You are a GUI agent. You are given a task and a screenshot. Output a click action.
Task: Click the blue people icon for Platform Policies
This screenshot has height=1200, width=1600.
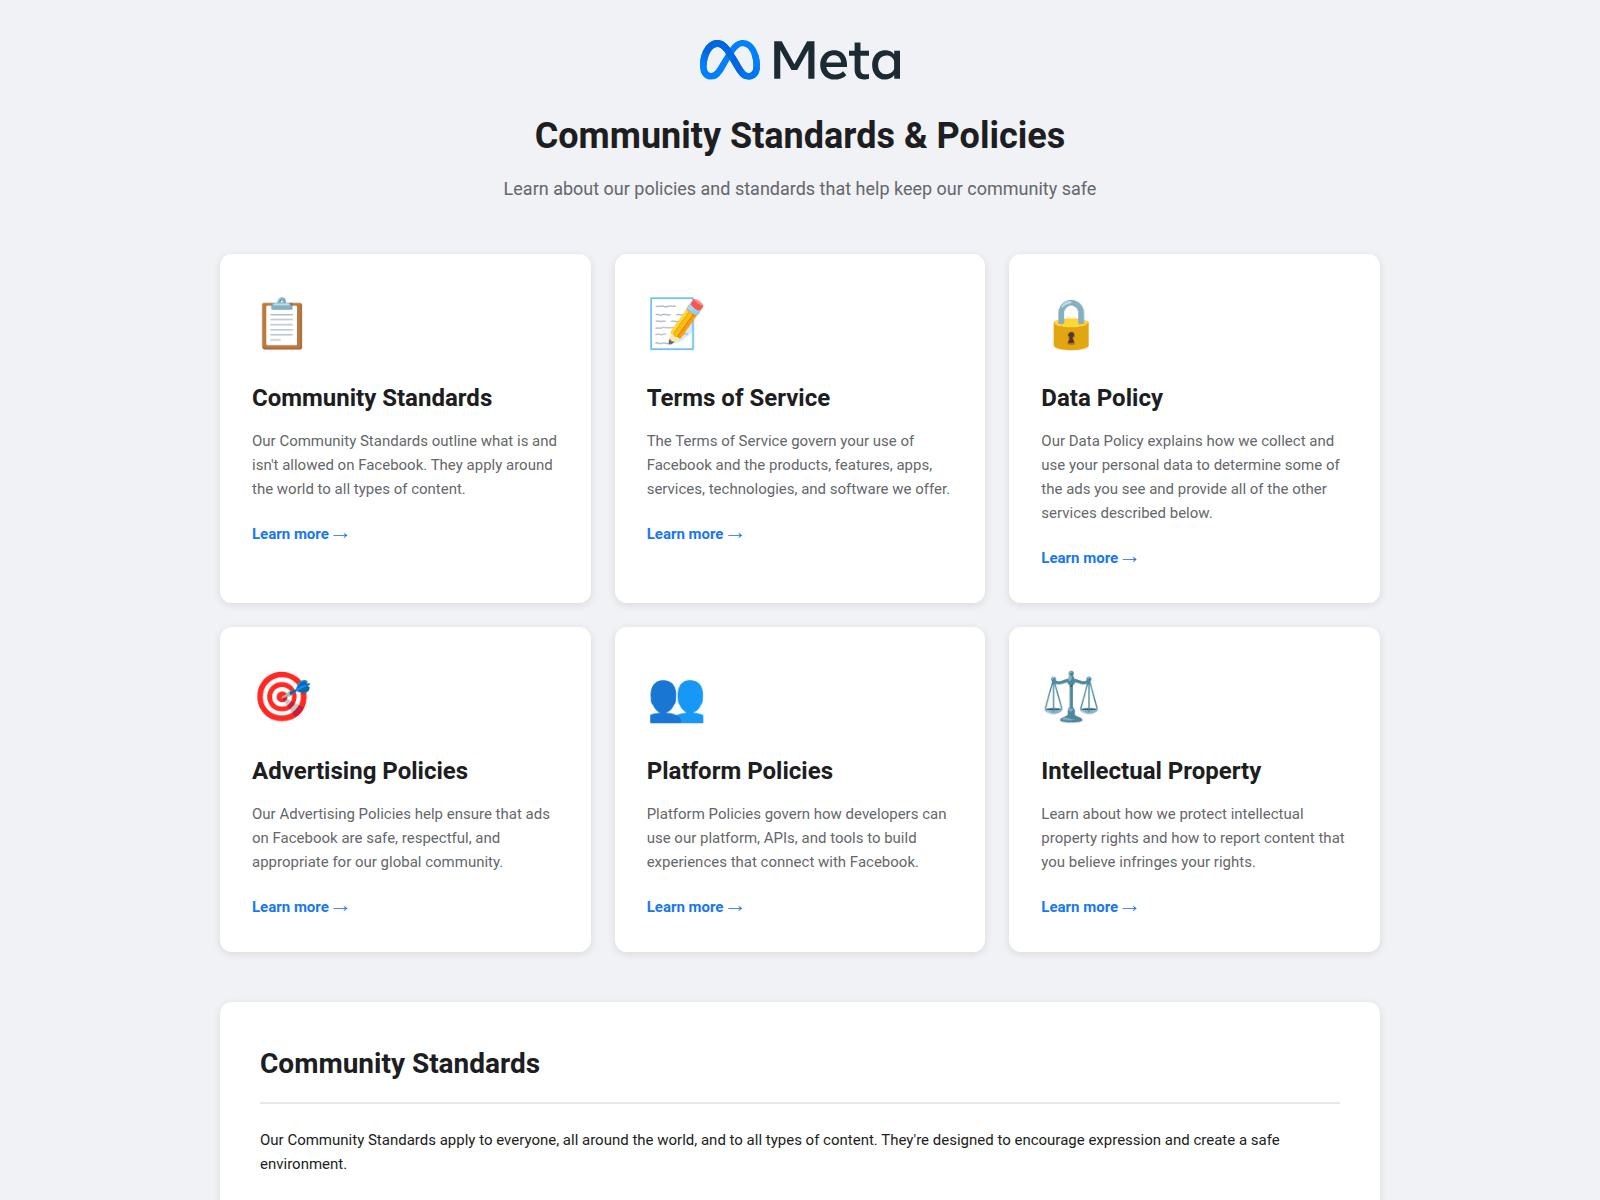677,699
